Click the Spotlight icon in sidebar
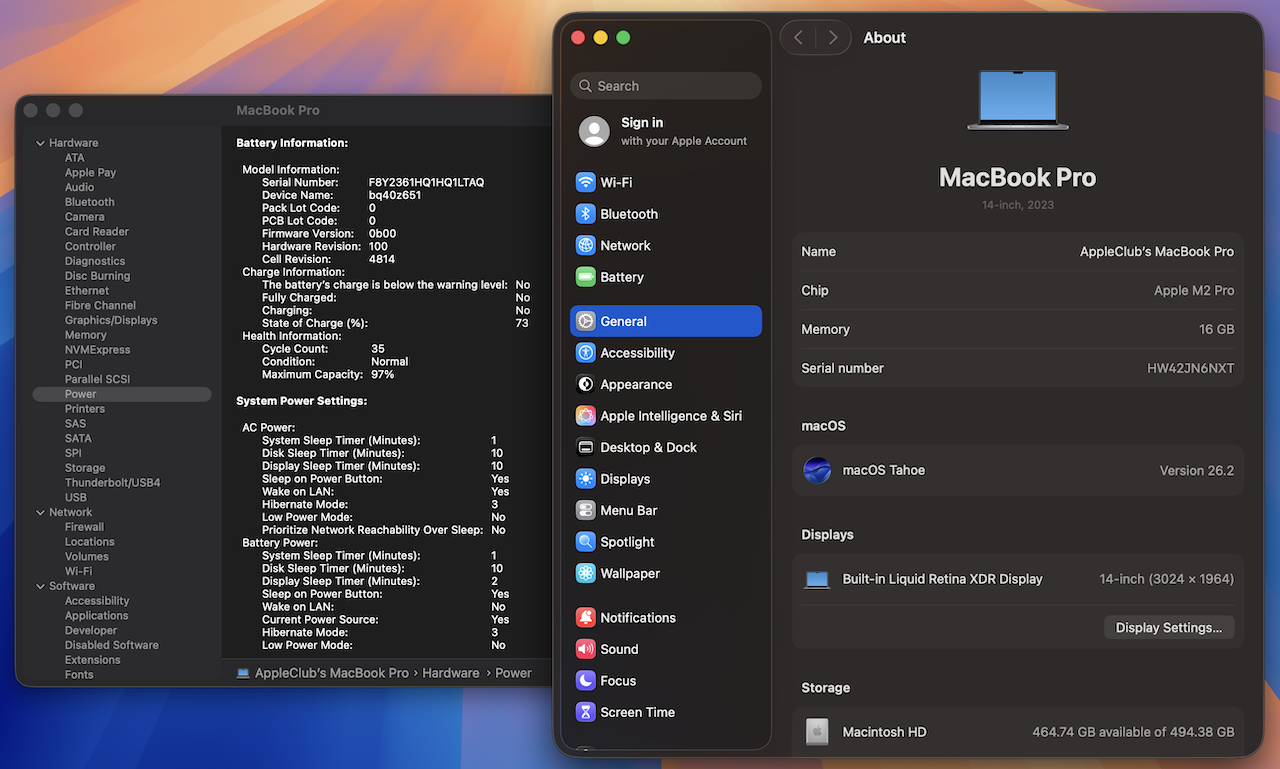This screenshot has height=769, width=1280. pos(585,542)
